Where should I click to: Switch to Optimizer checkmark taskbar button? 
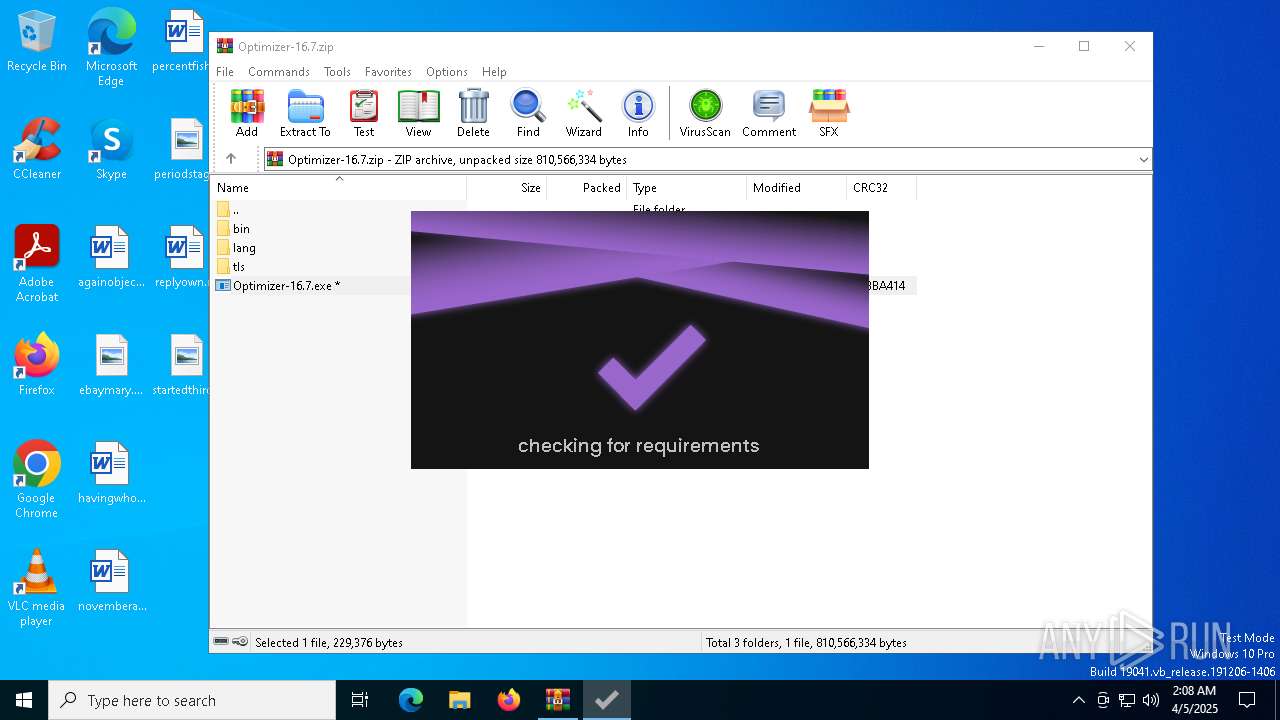pyautogui.click(x=607, y=700)
